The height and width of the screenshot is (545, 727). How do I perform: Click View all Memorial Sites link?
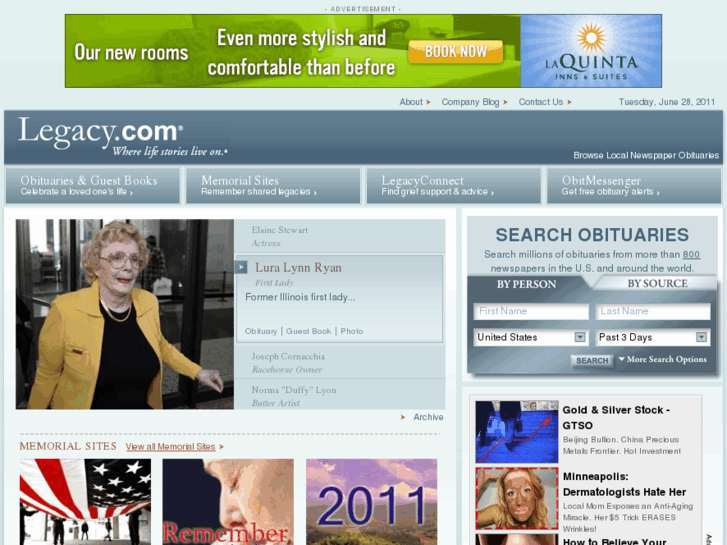tap(170, 447)
